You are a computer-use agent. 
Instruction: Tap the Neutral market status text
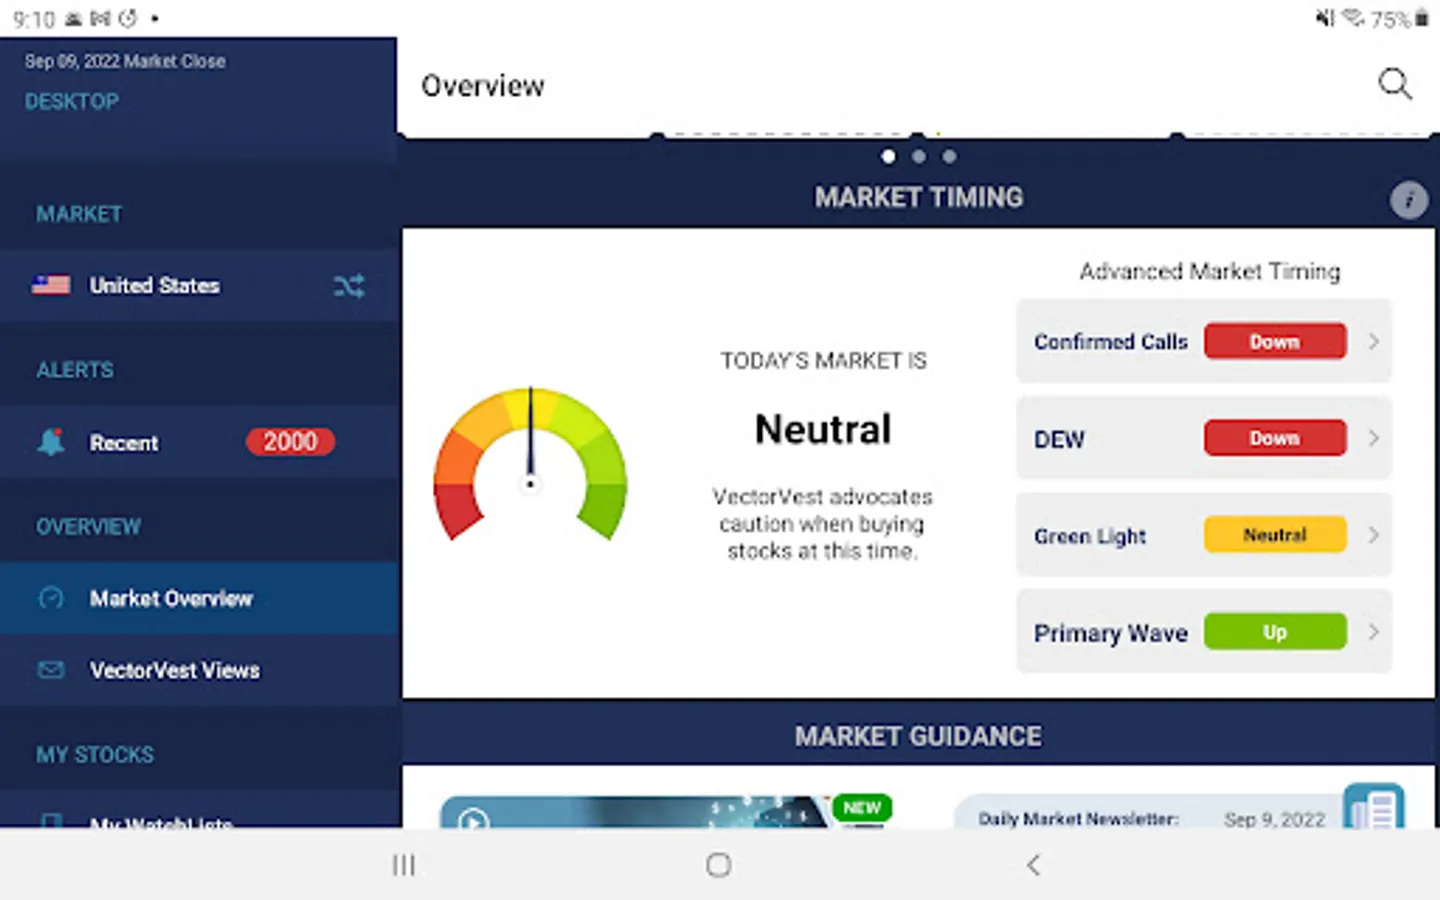pyautogui.click(x=823, y=429)
